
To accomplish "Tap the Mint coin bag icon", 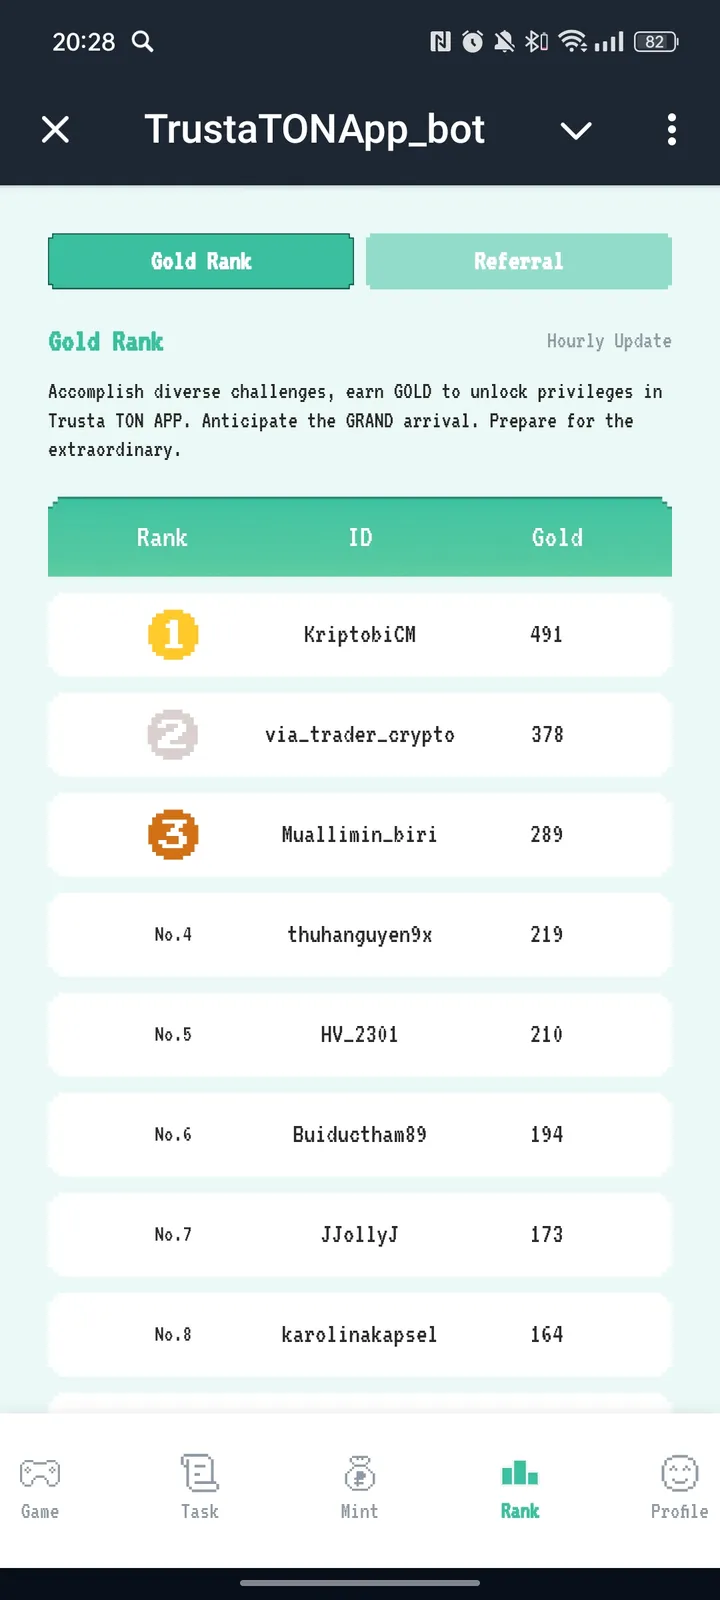I will click(359, 1472).
